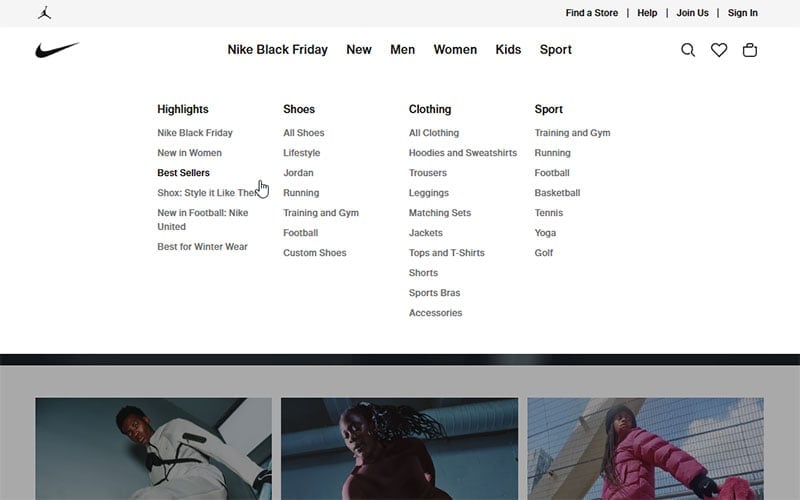Go to Find a Store

point(592,13)
